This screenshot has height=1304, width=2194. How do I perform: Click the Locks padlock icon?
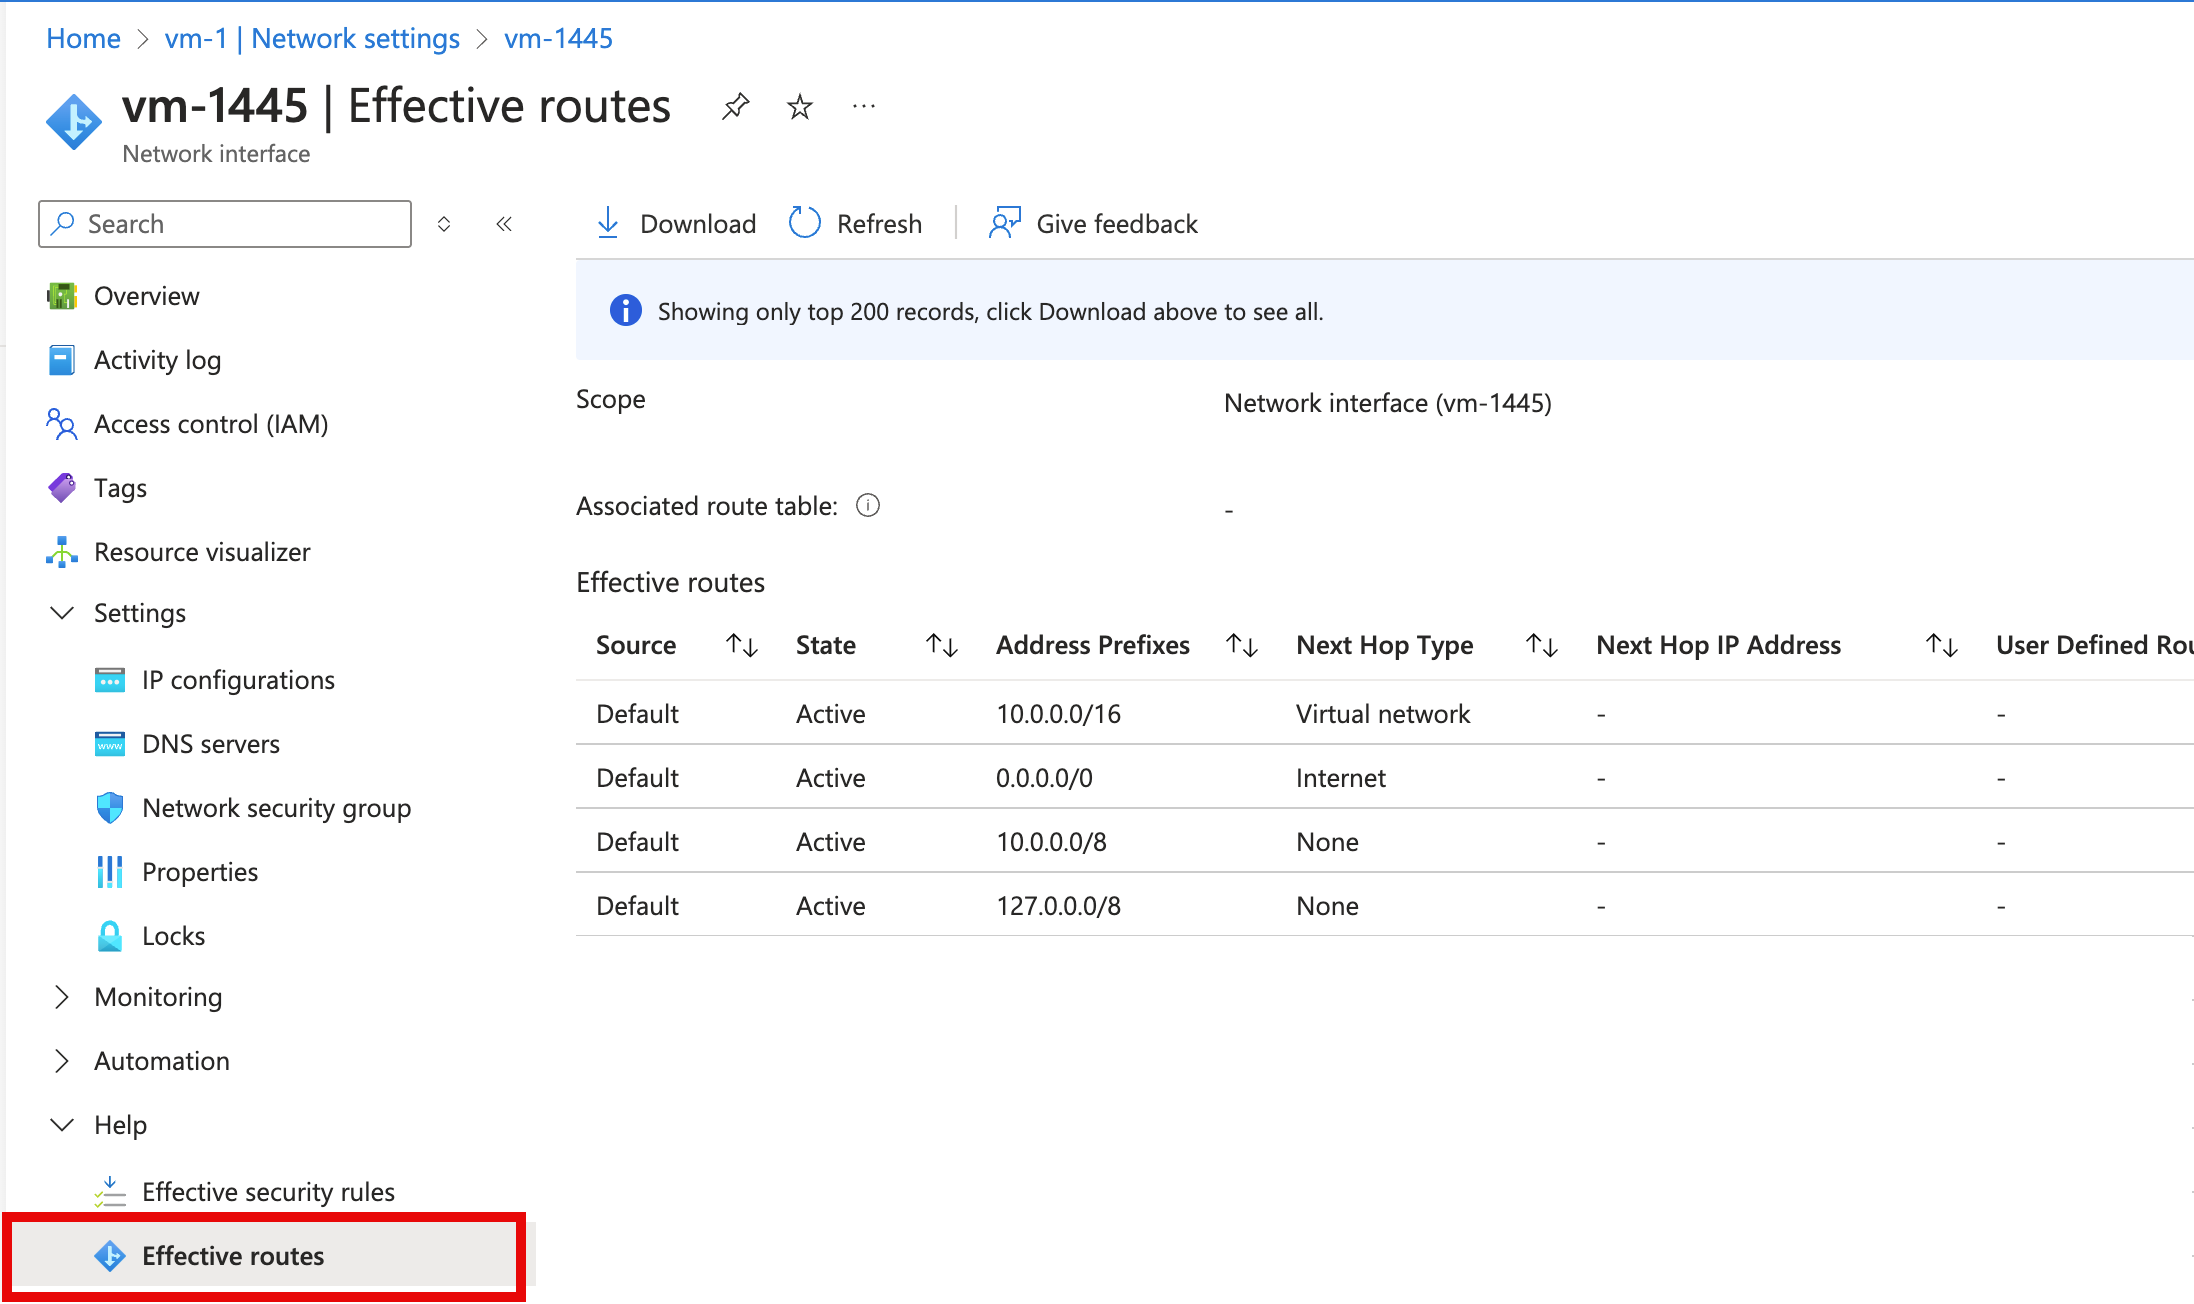pyautogui.click(x=110, y=936)
